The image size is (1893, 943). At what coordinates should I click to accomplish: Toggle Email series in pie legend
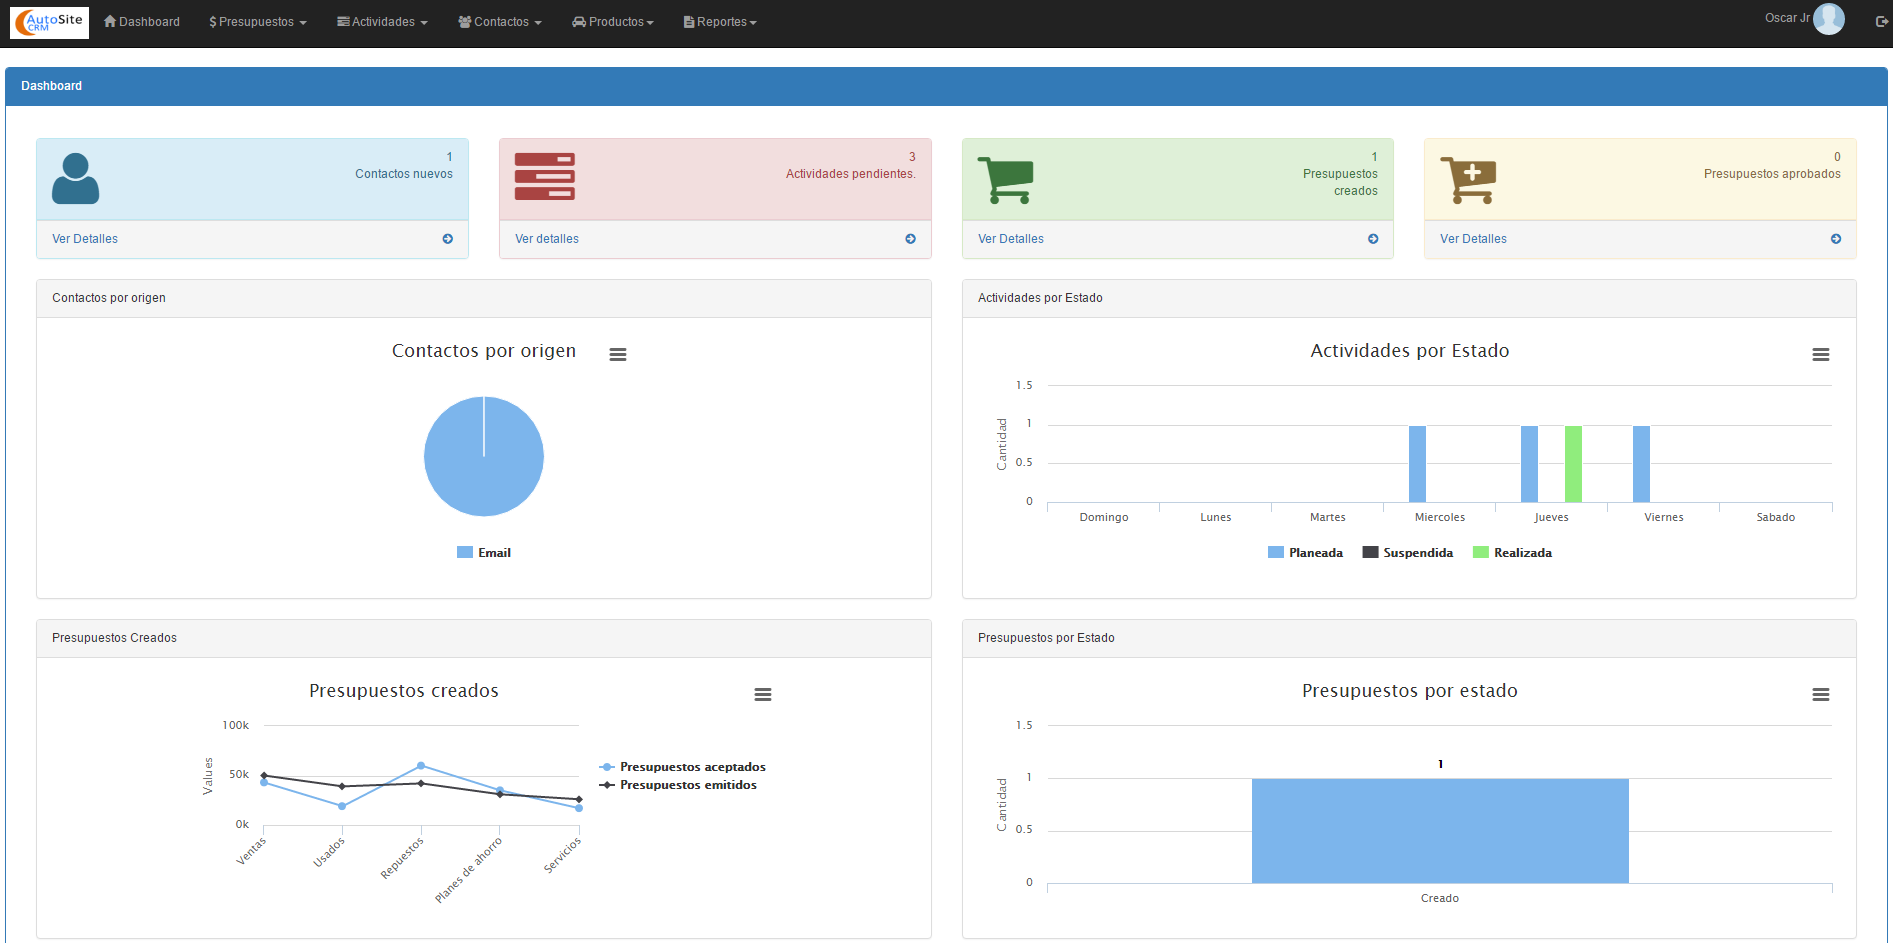tap(484, 553)
